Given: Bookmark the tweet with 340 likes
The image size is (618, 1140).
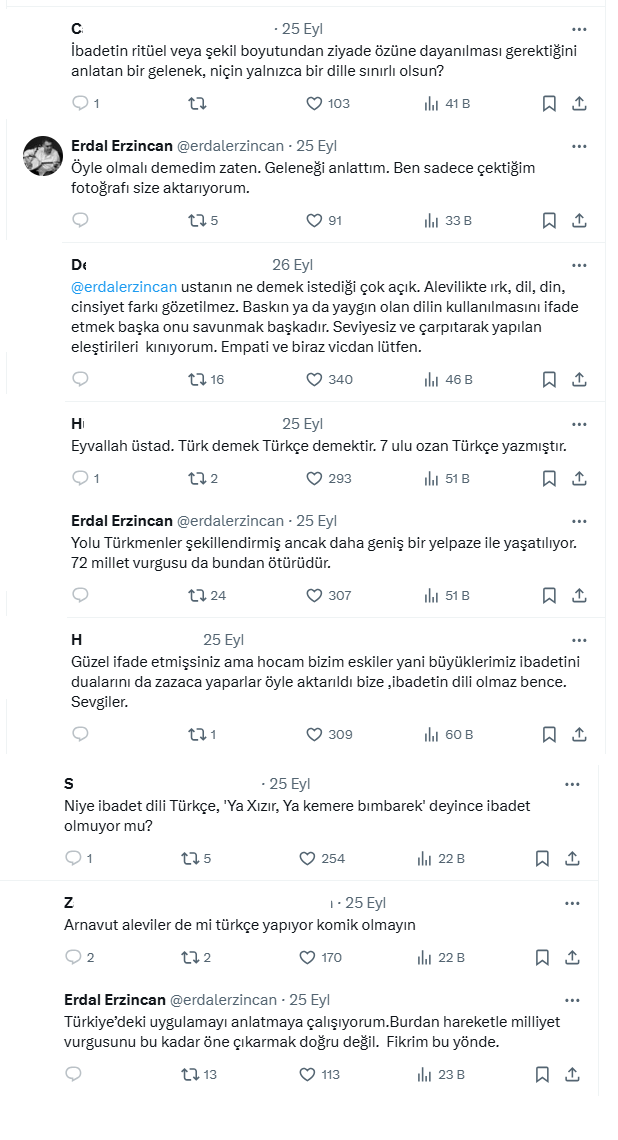Looking at the screenshot, I should click(549, 379).
